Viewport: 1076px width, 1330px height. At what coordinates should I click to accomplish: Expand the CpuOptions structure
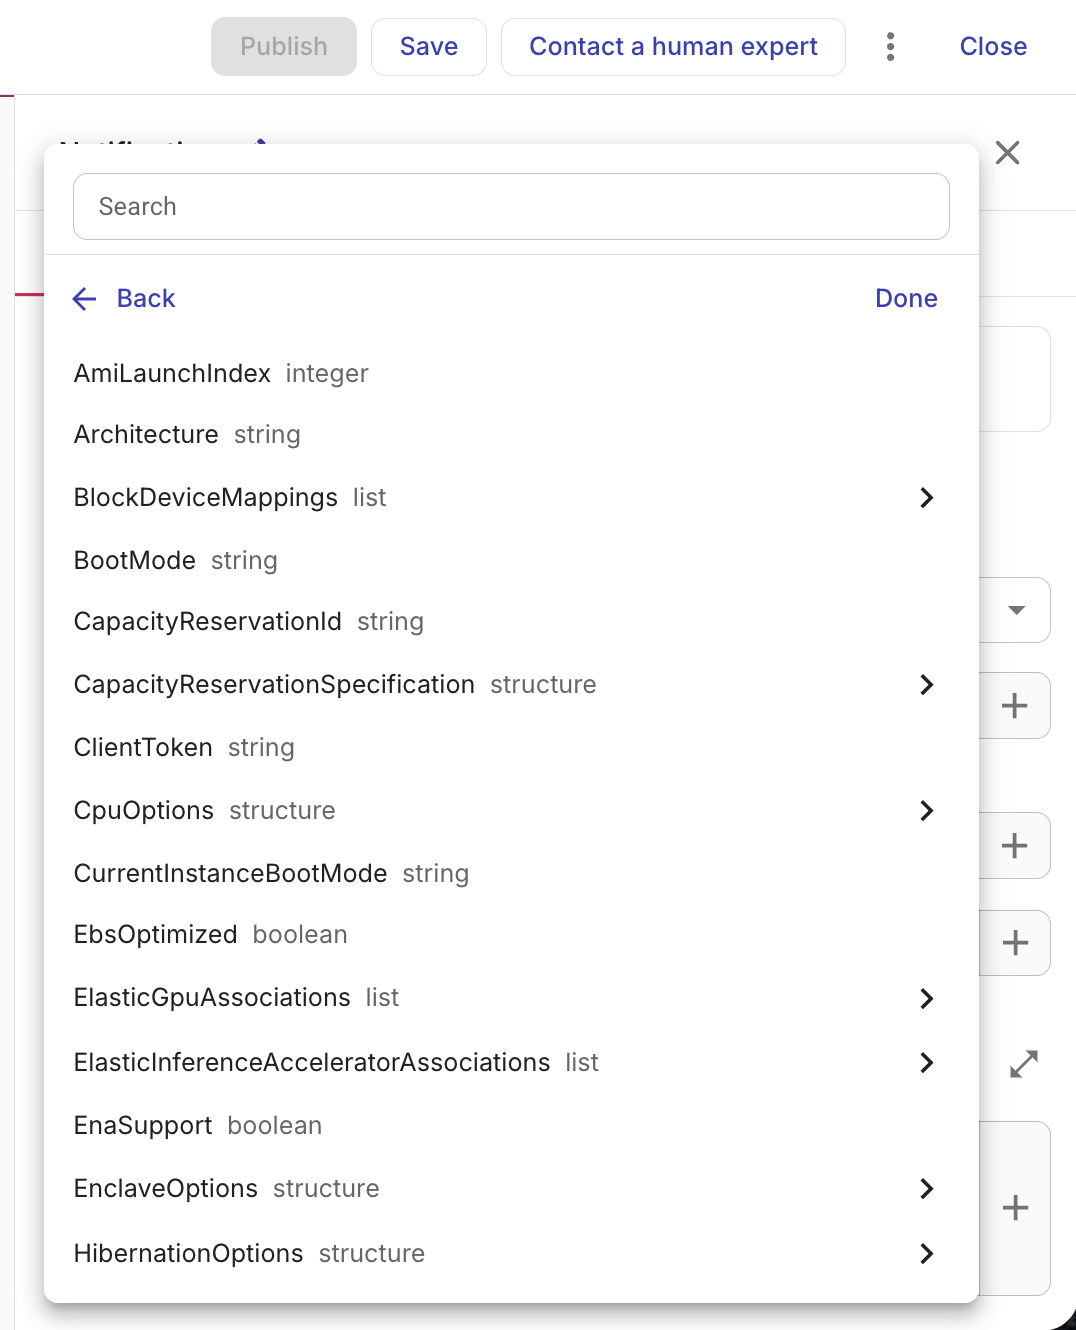click(x=926, y=810)
